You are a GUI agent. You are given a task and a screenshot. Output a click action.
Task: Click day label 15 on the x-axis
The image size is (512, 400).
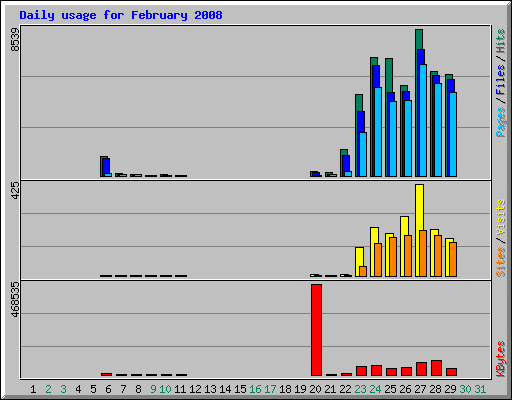(x=240, y=389)
